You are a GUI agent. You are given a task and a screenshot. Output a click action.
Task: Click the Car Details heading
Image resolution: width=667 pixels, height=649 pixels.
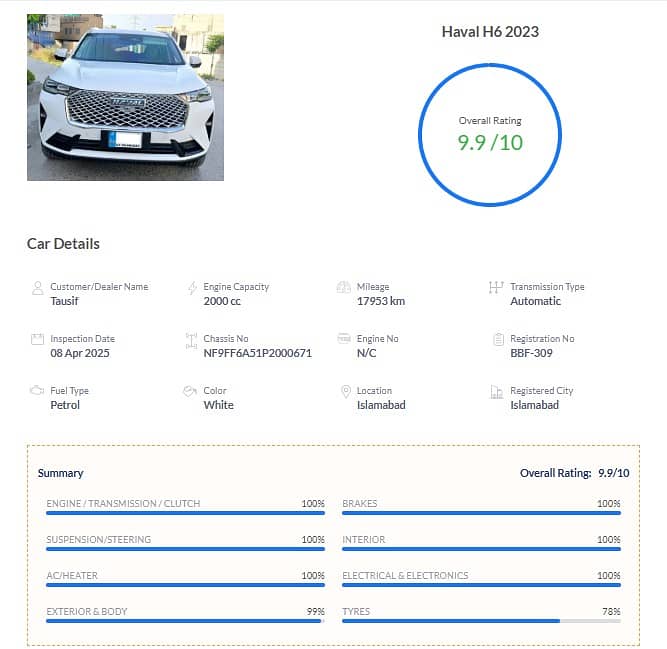63,244
